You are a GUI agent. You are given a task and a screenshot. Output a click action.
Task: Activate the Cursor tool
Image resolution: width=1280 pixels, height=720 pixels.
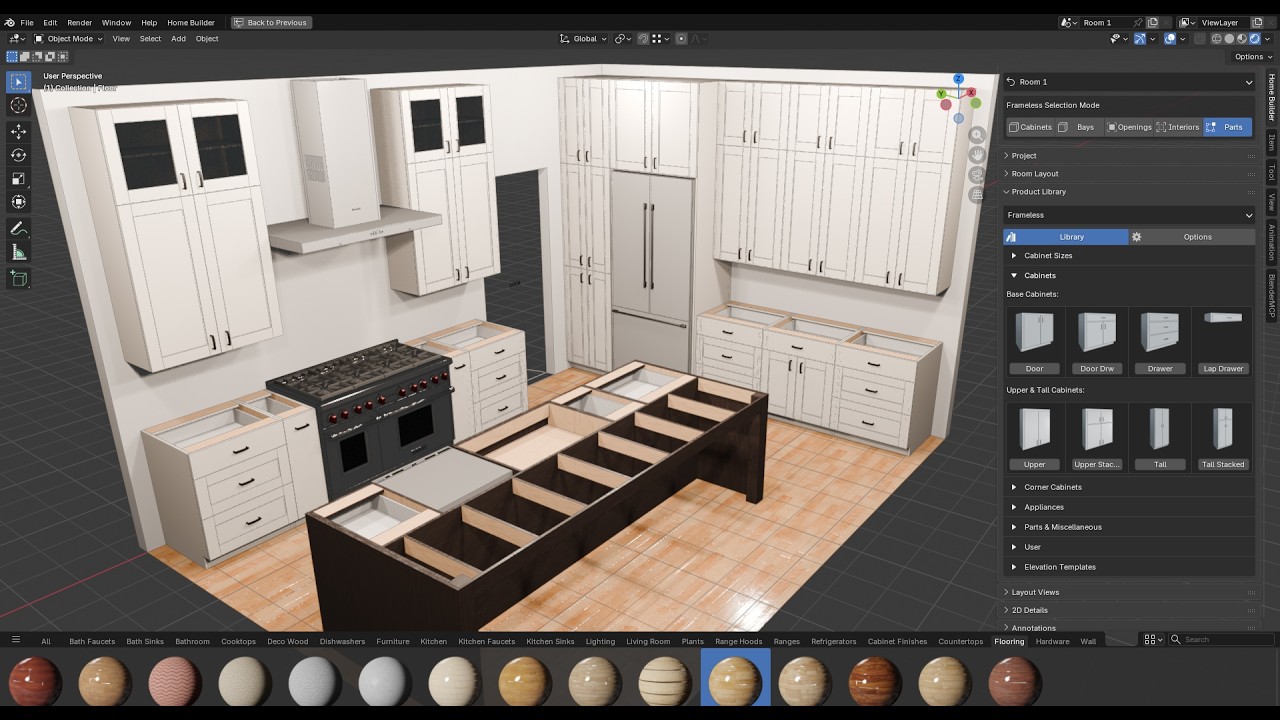pos(18,106)
